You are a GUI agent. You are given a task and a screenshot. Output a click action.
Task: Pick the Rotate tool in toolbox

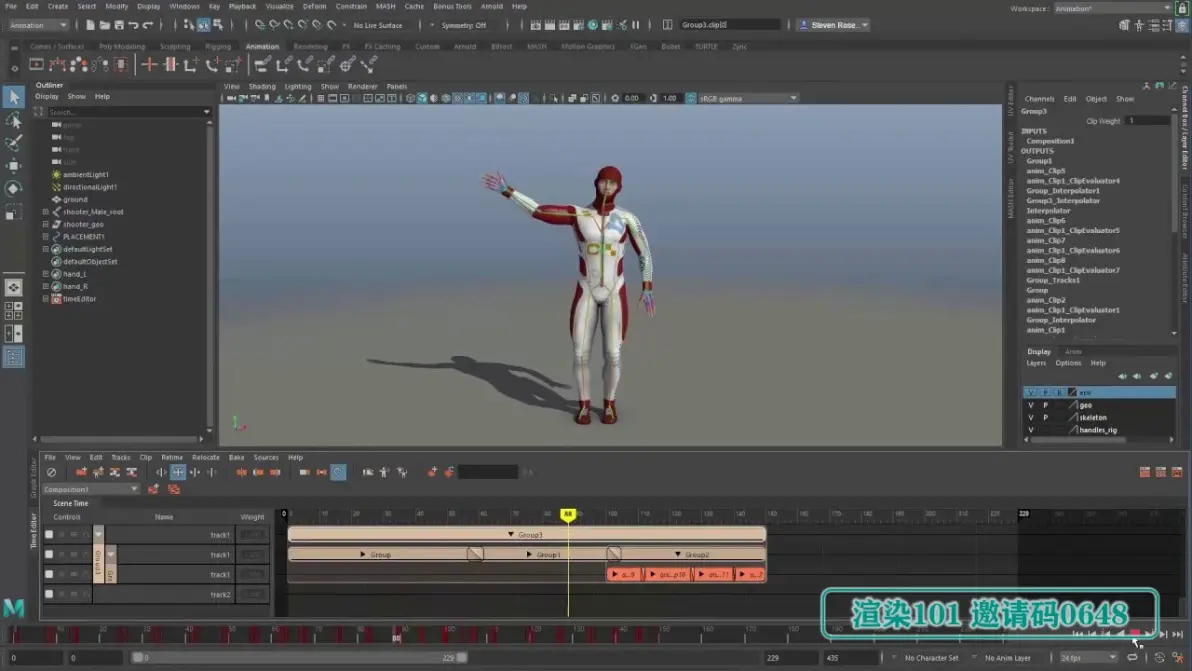(14, 188)
